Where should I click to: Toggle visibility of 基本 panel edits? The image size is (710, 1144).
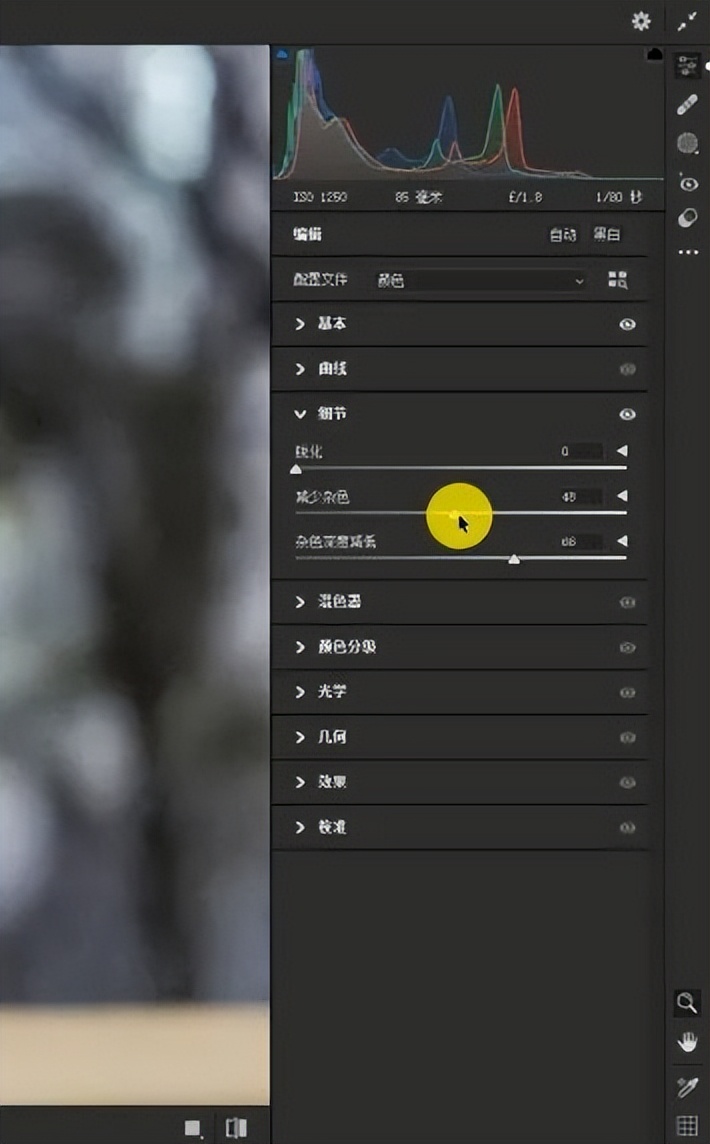click(627, 324)
